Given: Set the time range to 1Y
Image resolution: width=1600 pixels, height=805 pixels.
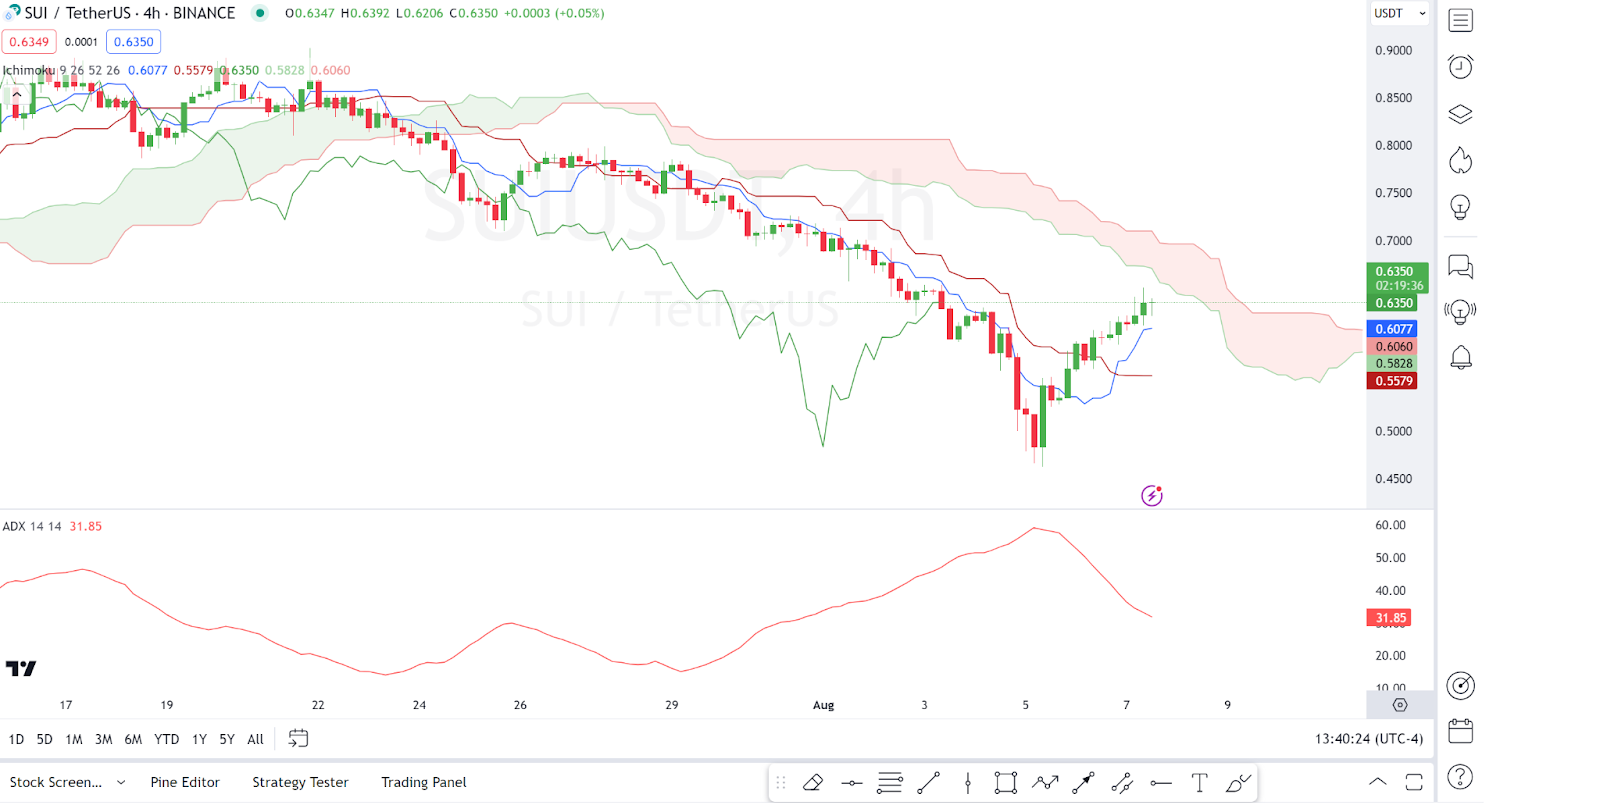Looking at the screenshot, I should coord(199,739).
